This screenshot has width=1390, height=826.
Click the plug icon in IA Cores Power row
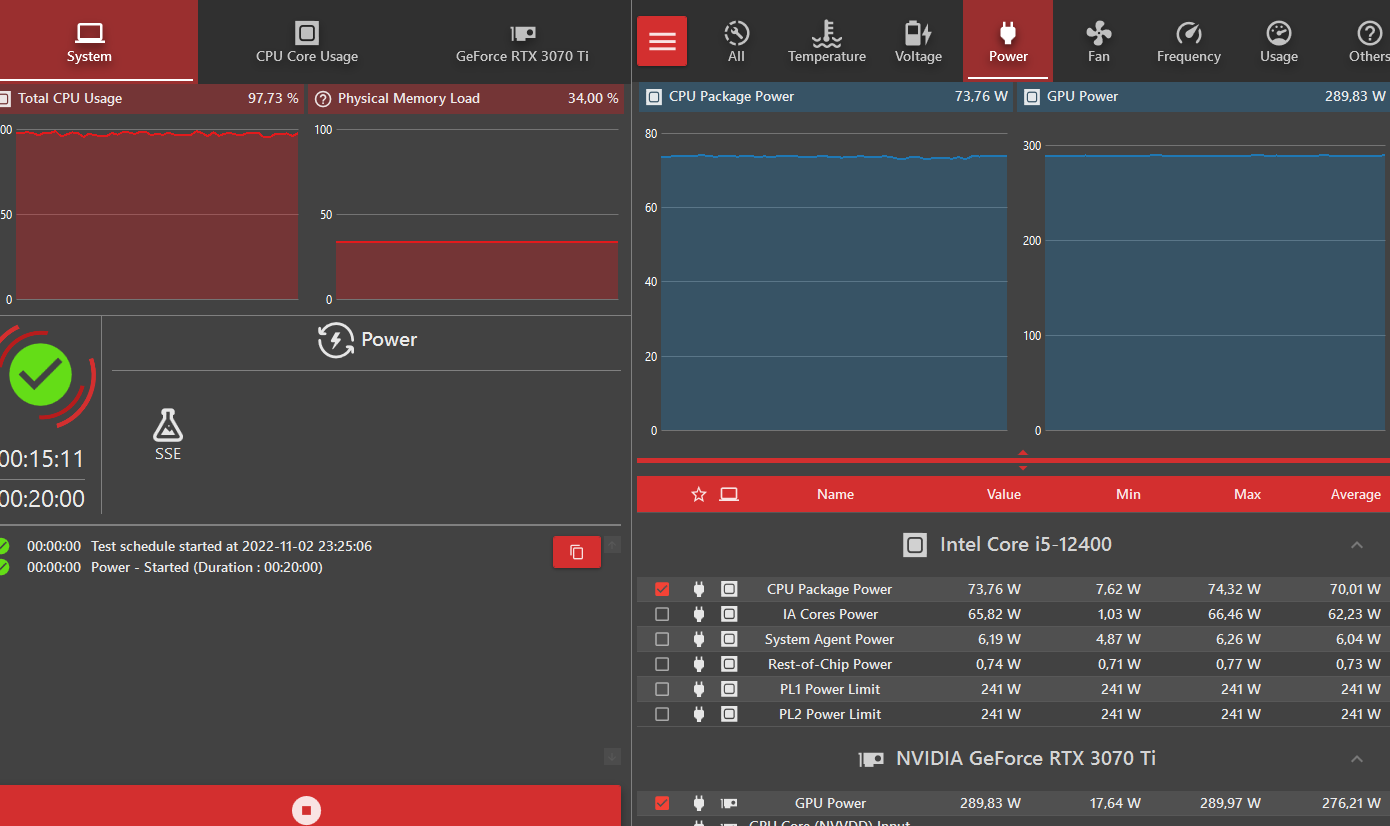699,614
